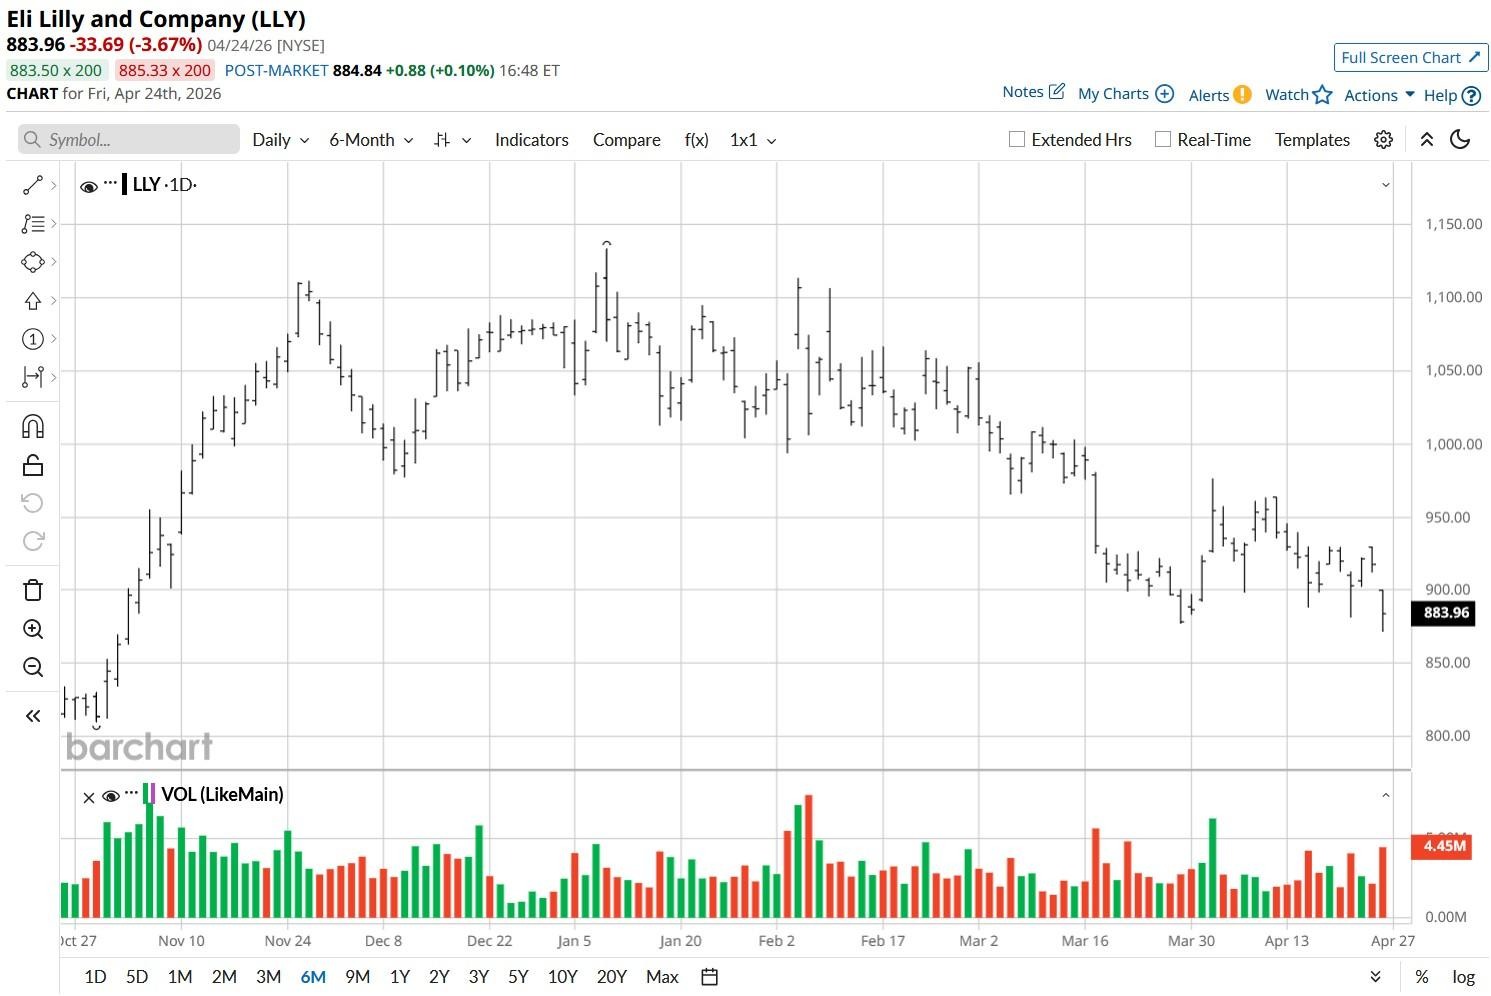Delete drawings with the trash icon
Image resolution: width=1491 pixels, height=996 pixels.
click(33, 590)
